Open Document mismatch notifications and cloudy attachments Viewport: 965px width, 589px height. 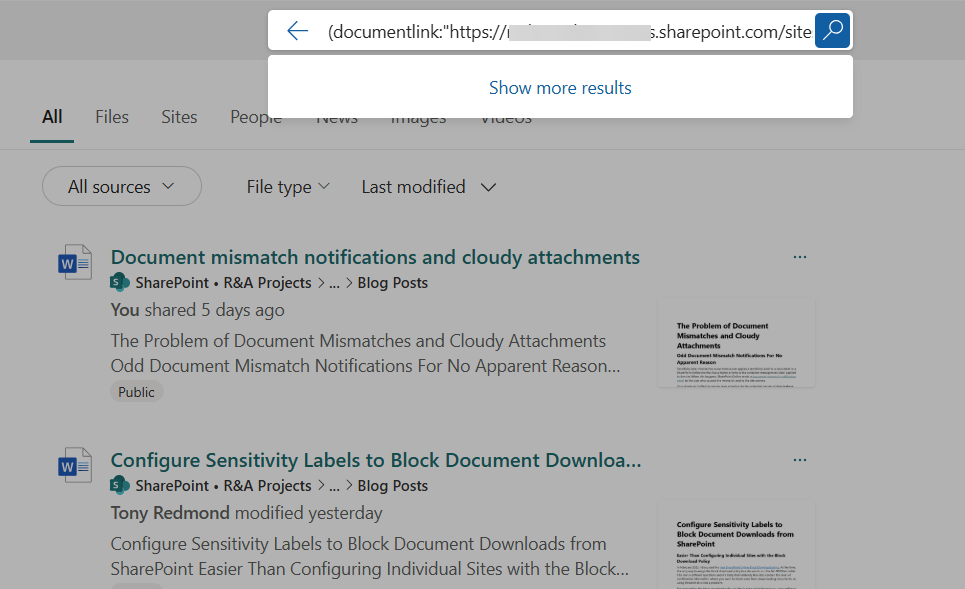375,257
